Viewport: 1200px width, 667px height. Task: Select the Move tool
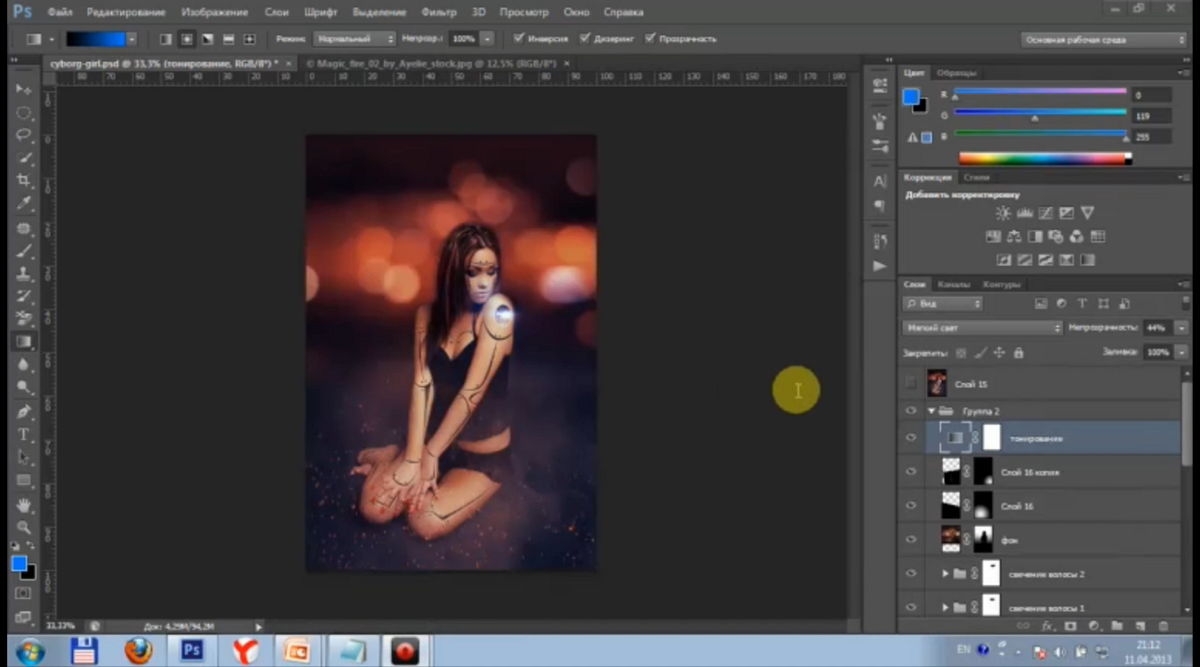click(24, 89)
